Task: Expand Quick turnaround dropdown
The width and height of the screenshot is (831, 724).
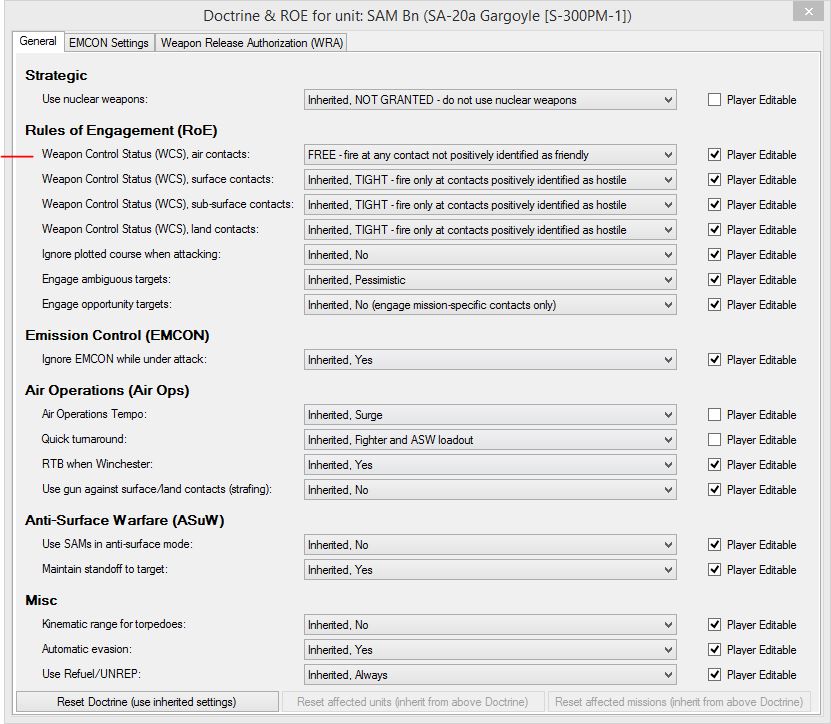Action: click(490, 440)
